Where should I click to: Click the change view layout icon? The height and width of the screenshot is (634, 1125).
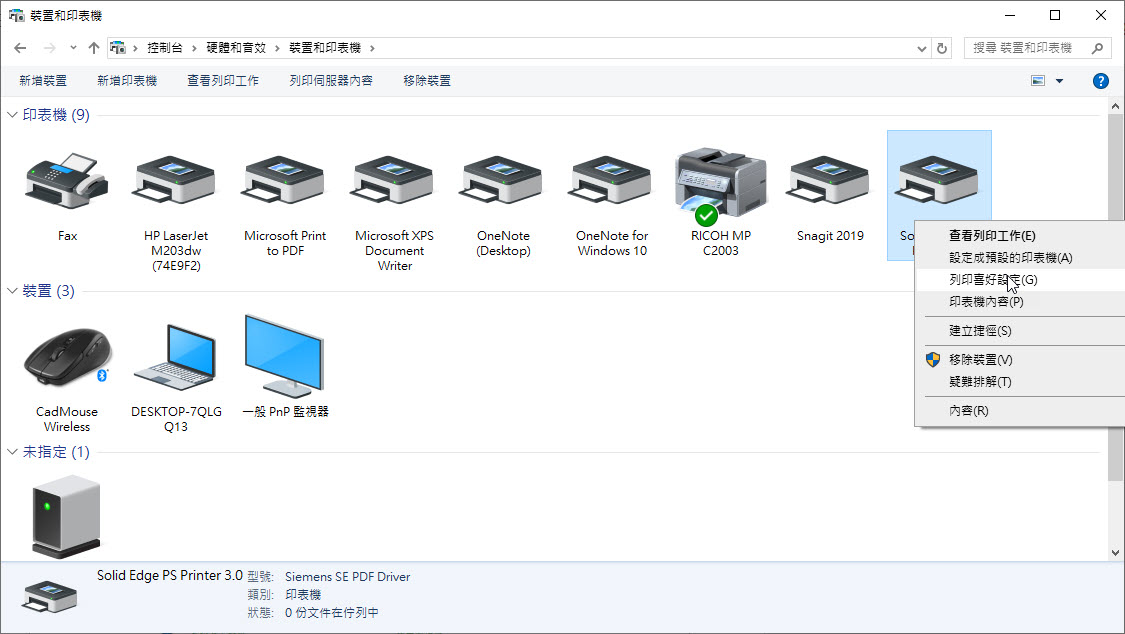click(x=1037, y=80)
